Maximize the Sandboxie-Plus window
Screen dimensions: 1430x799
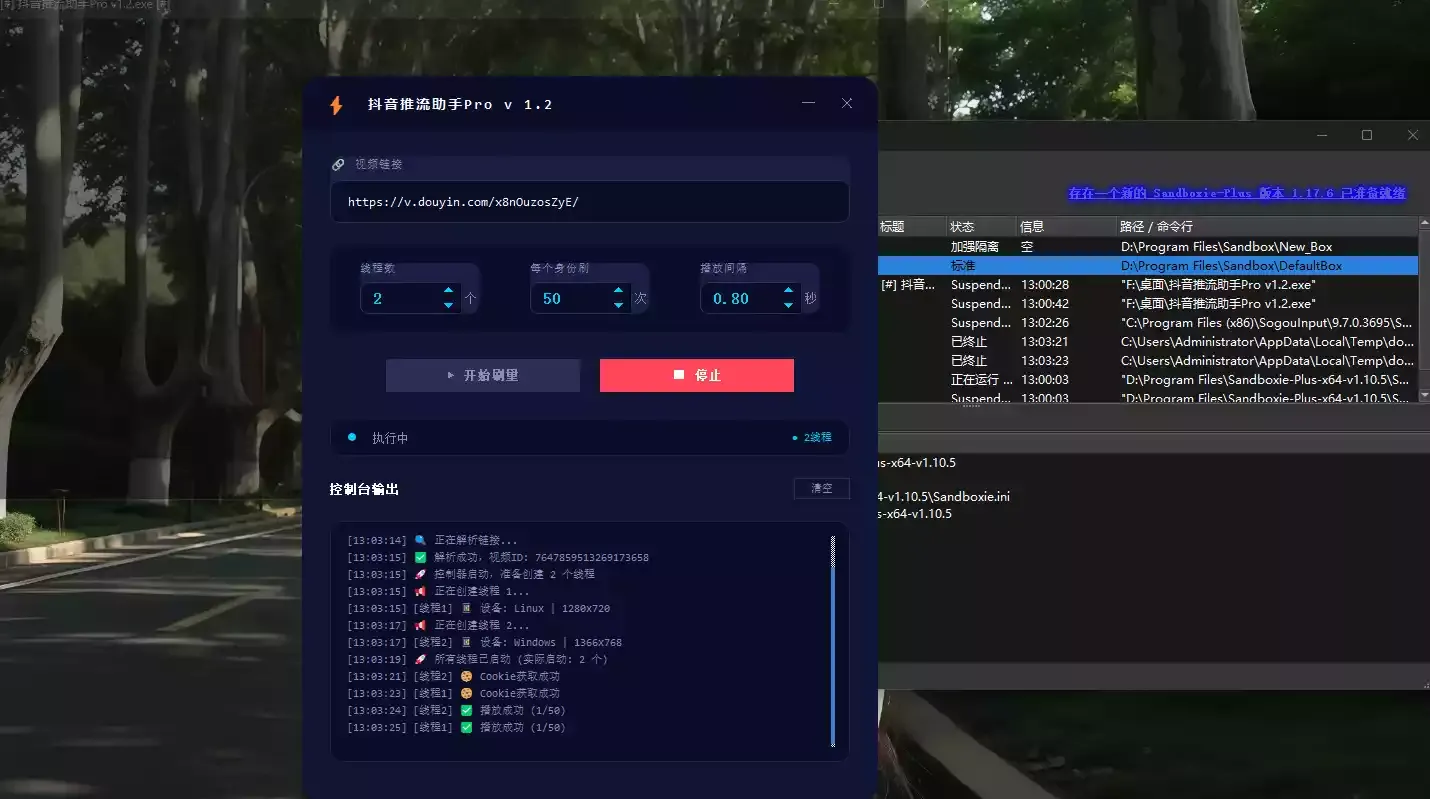pyautogui.click(x=1367, y=135)
